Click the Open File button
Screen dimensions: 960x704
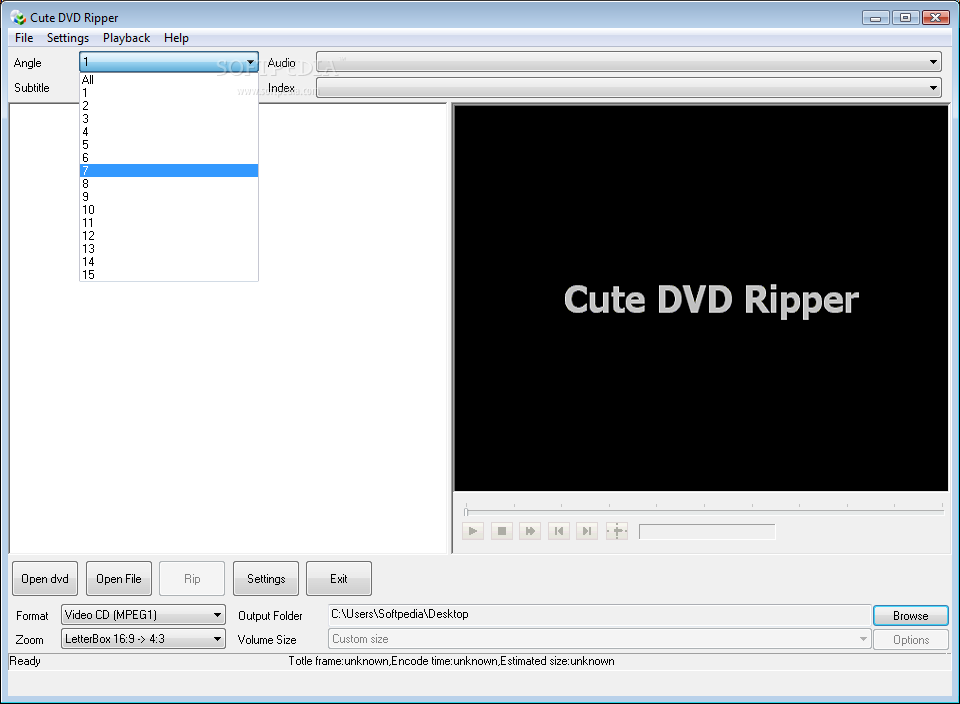pos(119,579)
